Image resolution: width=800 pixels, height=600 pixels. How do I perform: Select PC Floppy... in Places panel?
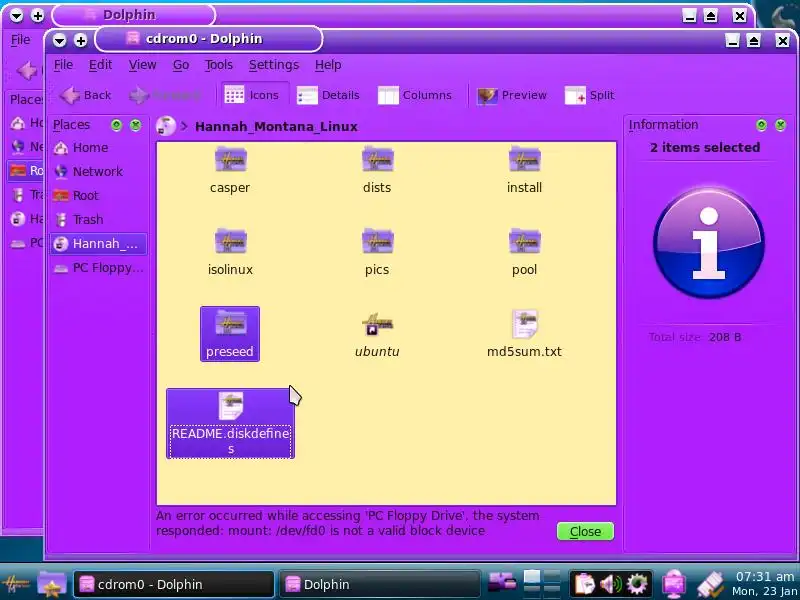(x=98, y=267)
